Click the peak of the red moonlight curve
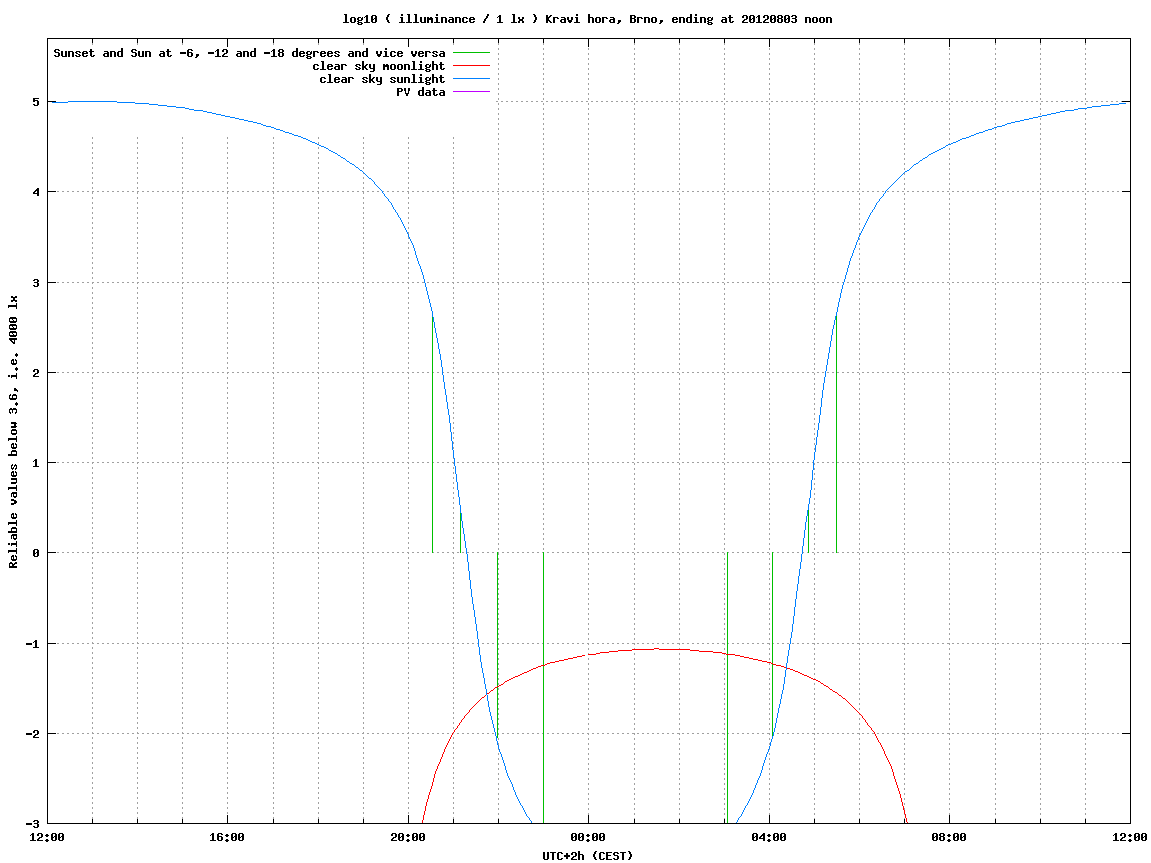1151x863 pixels. pyautogui.click(x=656, y=649)
